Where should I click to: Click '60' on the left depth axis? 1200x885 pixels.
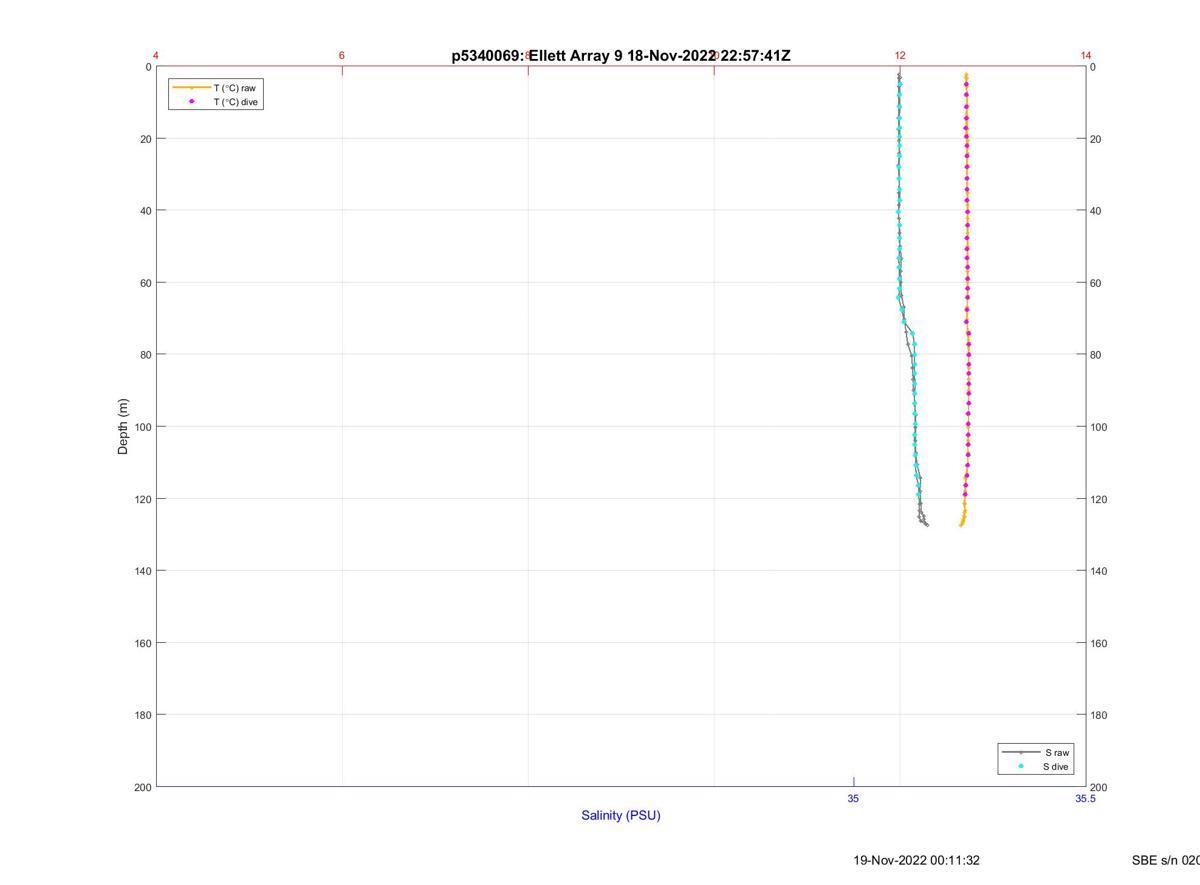click(x=145, y=283)
